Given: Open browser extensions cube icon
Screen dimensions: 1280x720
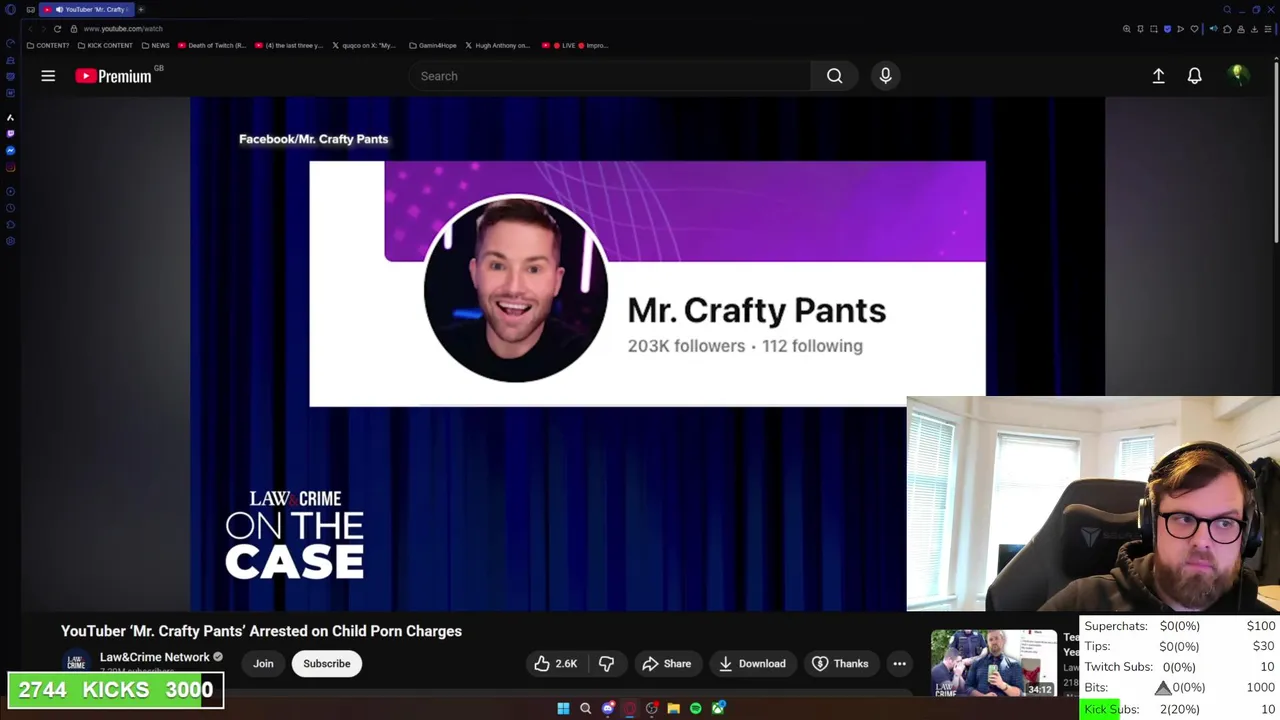Looking at the screenshot, I should [1227, 29].
